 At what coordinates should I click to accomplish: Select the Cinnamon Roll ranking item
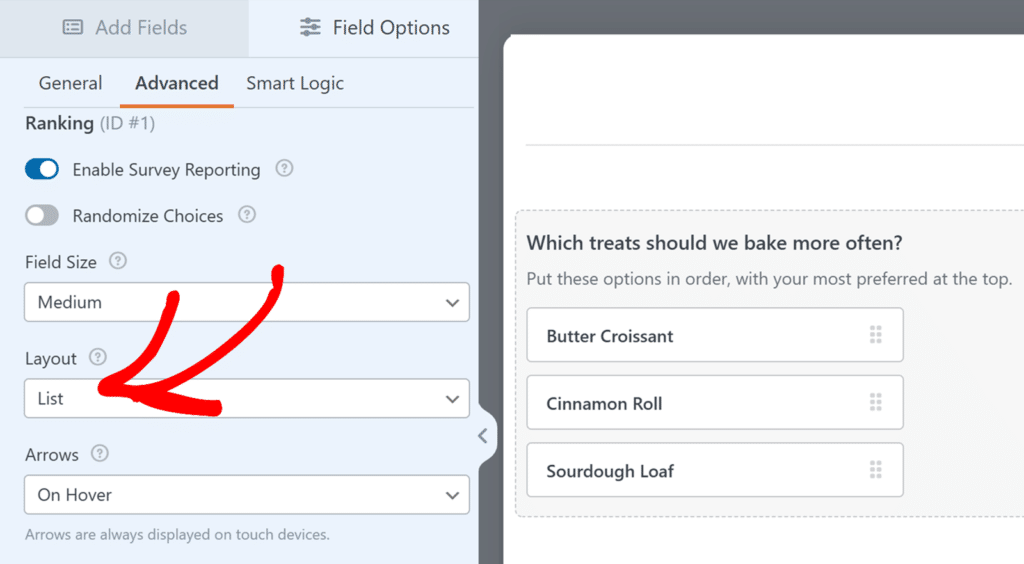(x=715, y=402)
